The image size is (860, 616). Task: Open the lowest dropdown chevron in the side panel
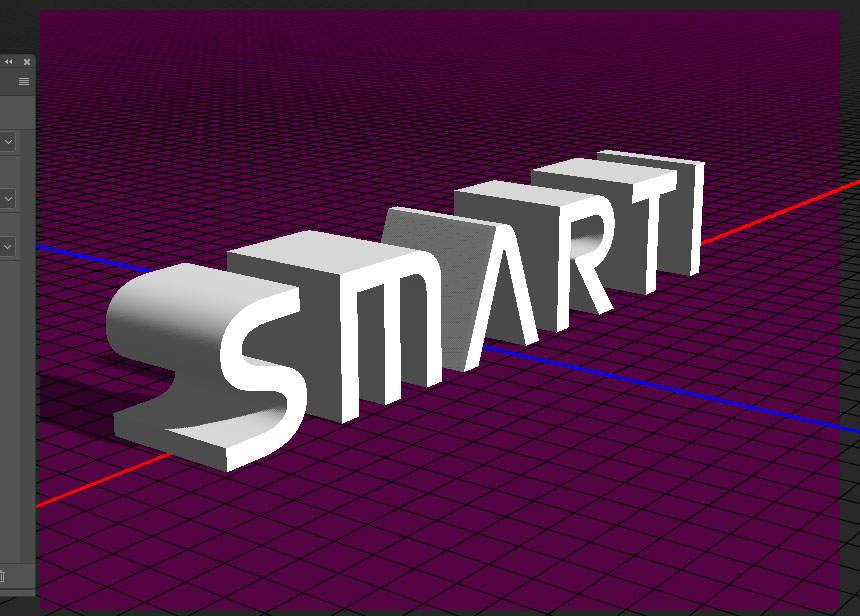pyautogui.click(x=8, y=247)
